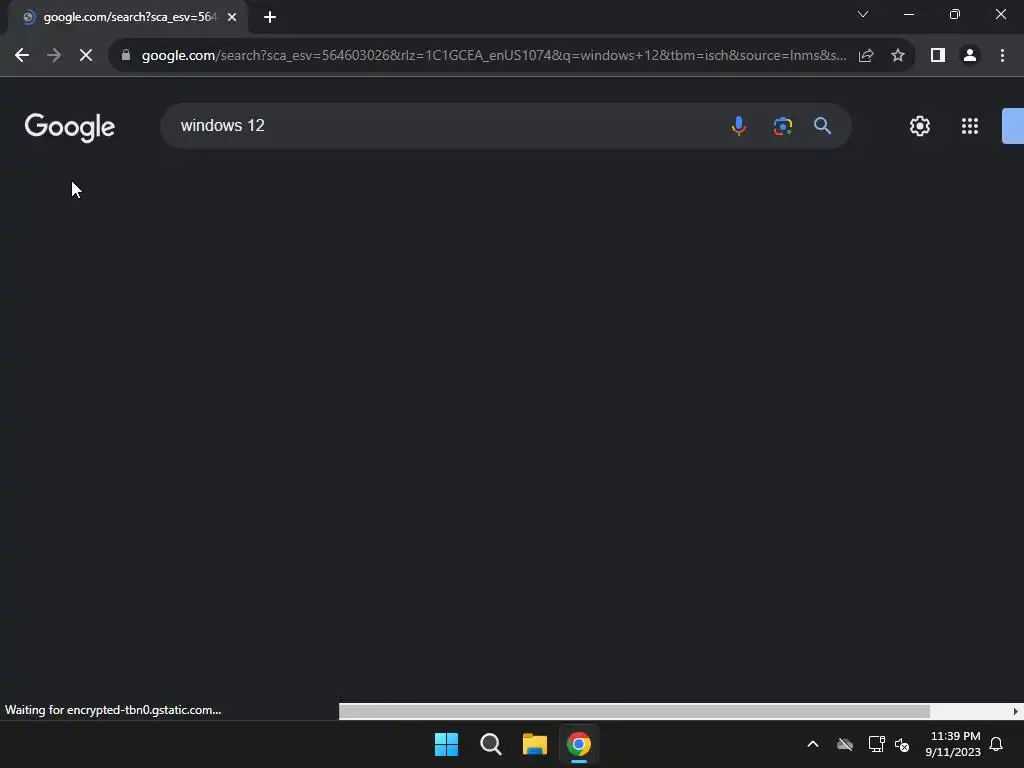Unmute the muted volume icon
1024x768 pixels.
[902, 744]
